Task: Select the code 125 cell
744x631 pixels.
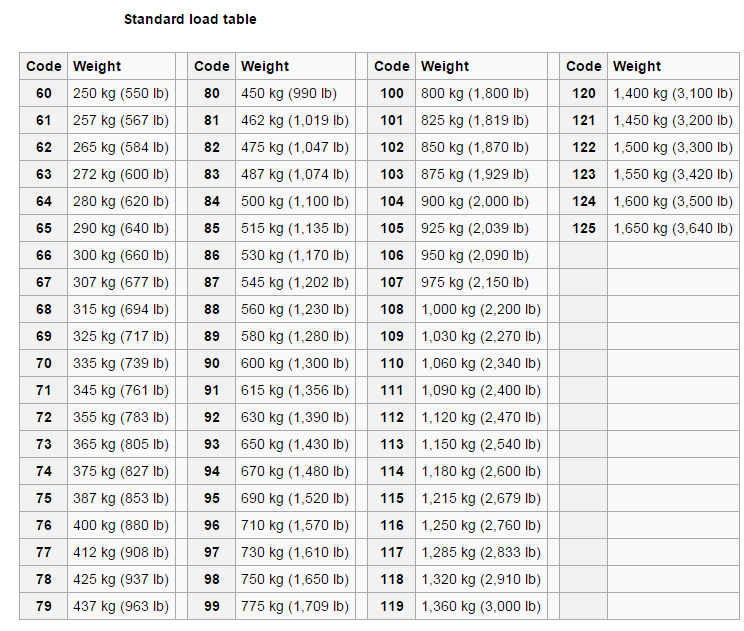Action: click(x=584, y=228)
